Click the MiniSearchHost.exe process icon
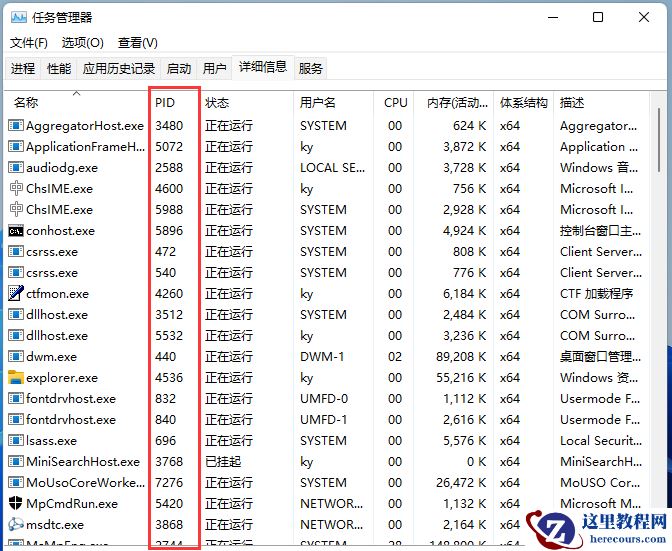The width and height of the screenshot is (672, 551). coord(16,461)
